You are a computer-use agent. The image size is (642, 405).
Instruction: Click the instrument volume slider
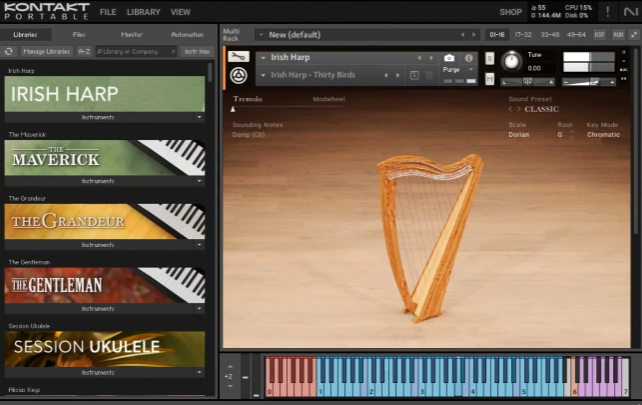589,82
